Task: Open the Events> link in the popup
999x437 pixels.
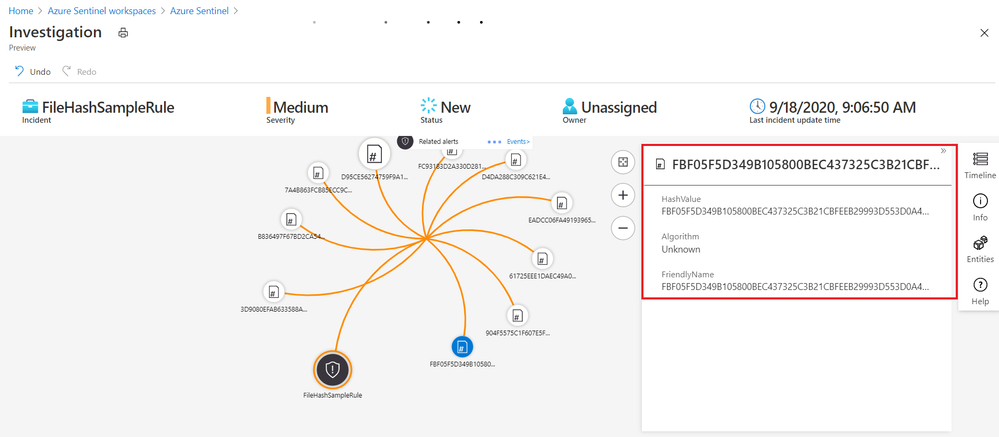Action: point(518,141)
